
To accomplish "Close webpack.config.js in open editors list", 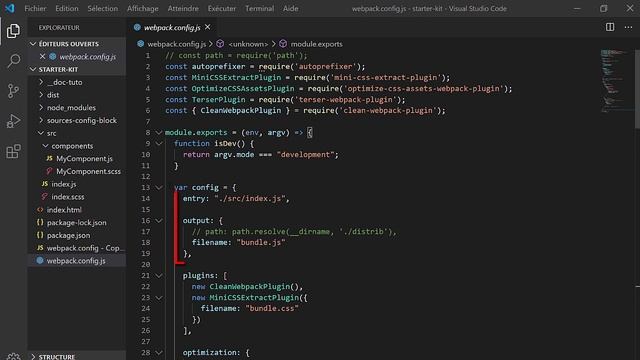I will point(42,56).
